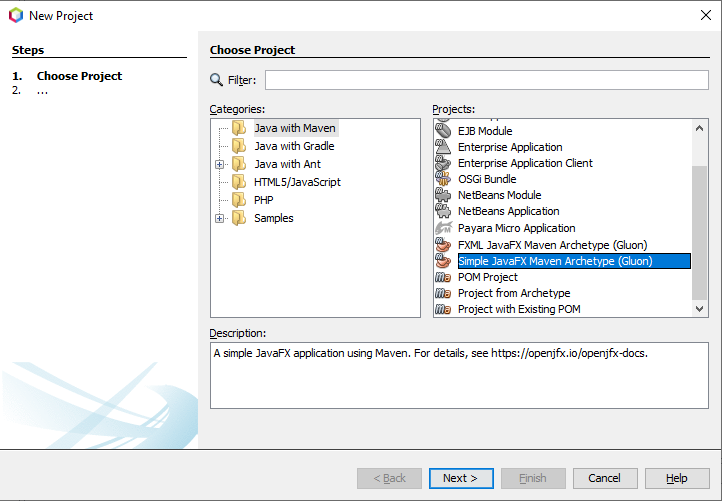Click the Payara Micro Application icon

[x=443, y=228]
